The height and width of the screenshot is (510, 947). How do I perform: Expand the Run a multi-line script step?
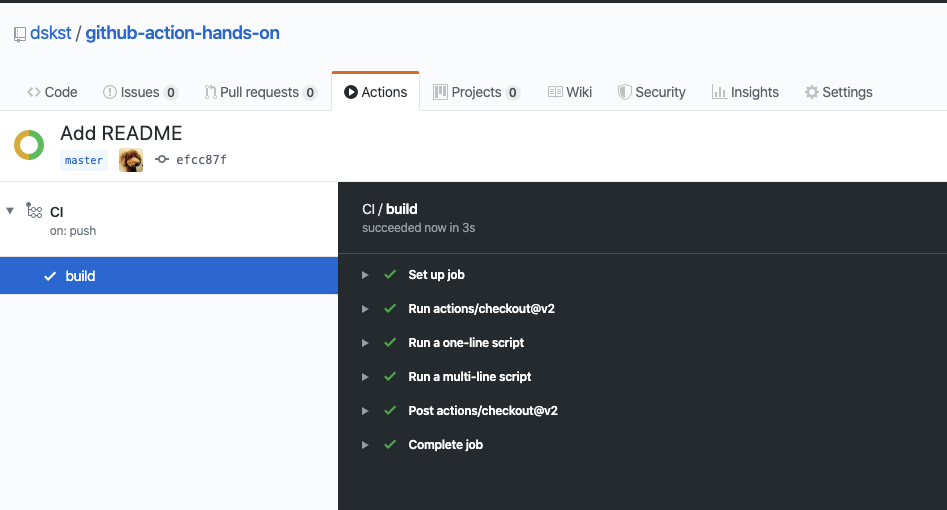(365, 376)
